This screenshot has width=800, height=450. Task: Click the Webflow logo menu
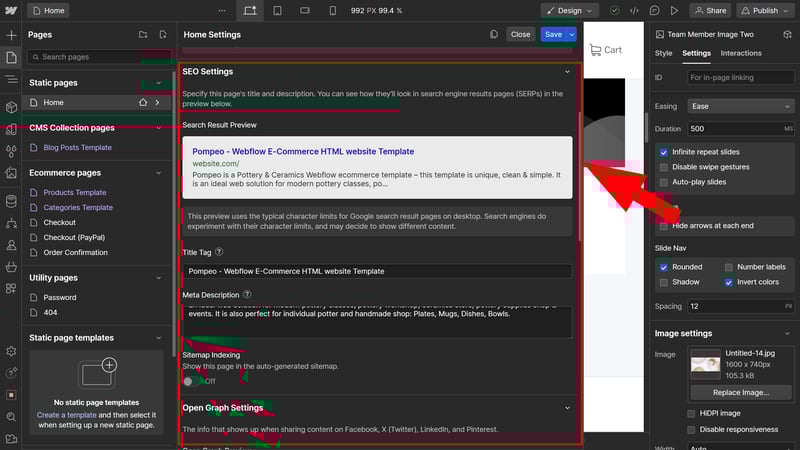12,11
